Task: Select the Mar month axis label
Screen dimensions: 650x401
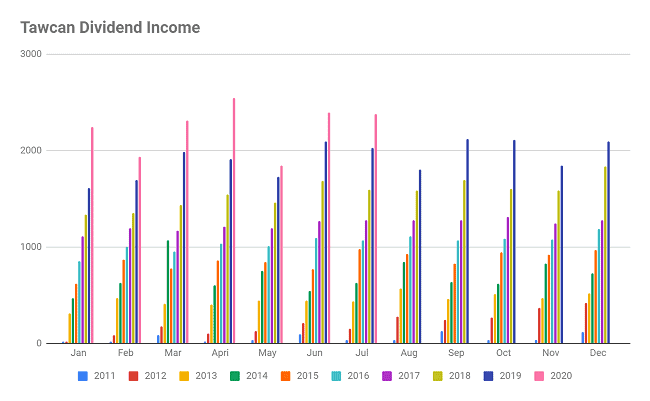Action: (x=172, y=354)
